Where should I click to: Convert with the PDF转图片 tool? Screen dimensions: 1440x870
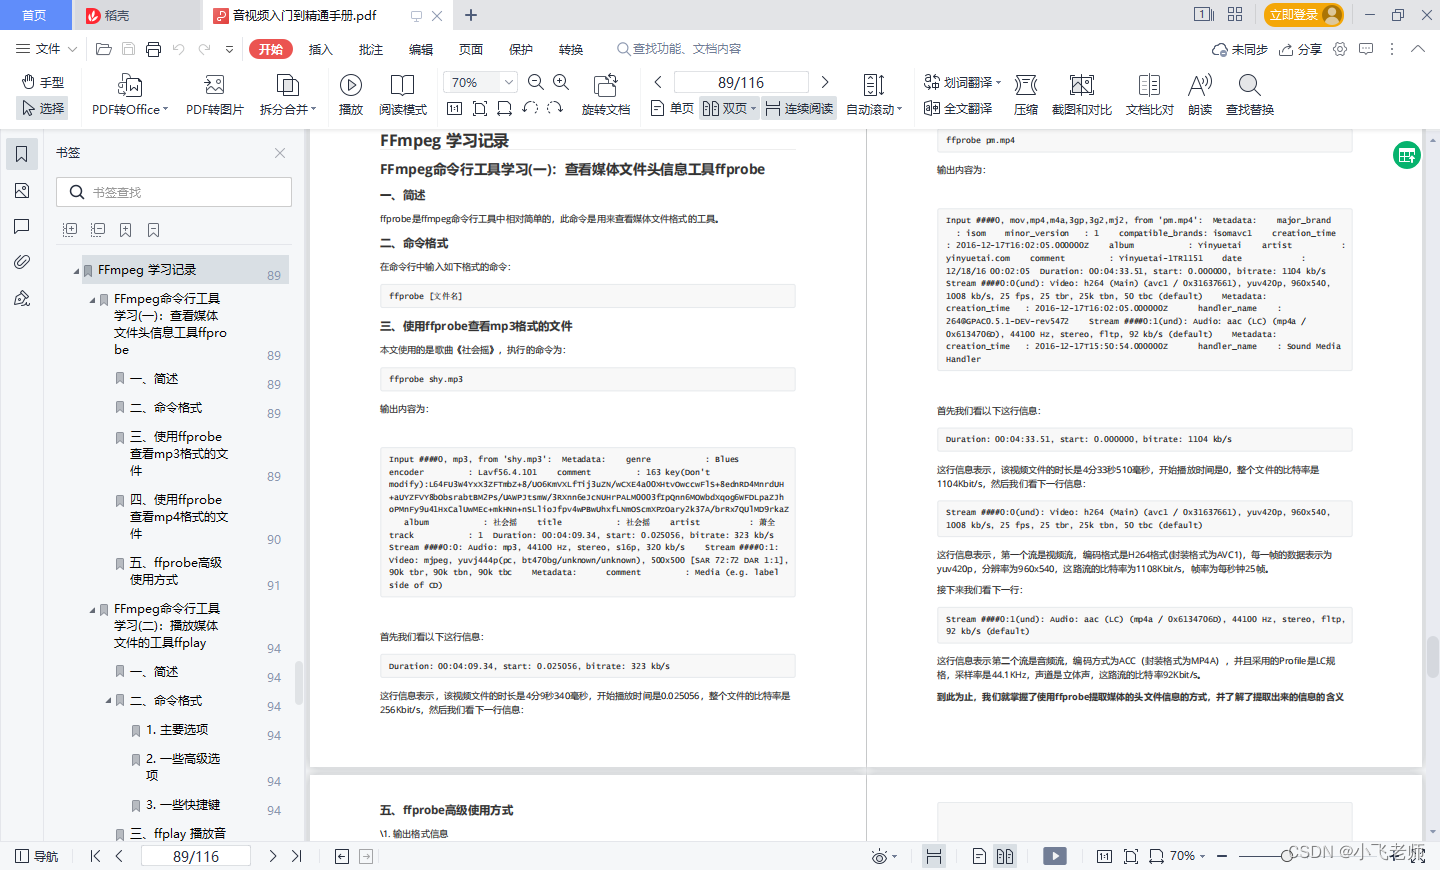[x=214, y=95]
